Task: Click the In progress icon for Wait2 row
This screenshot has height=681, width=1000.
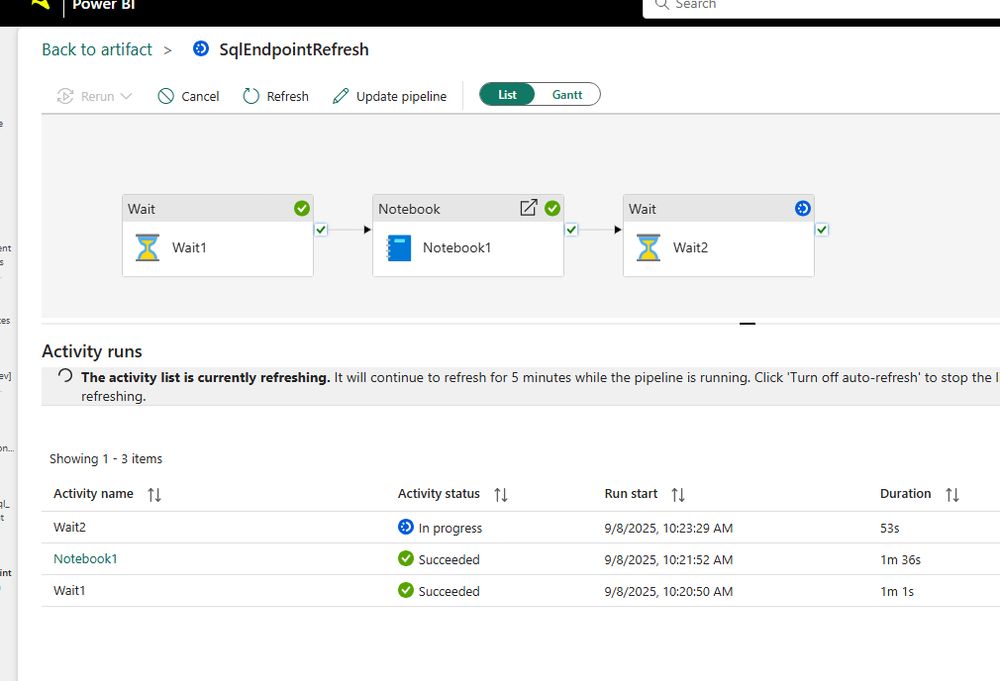Action: point(406,527)
